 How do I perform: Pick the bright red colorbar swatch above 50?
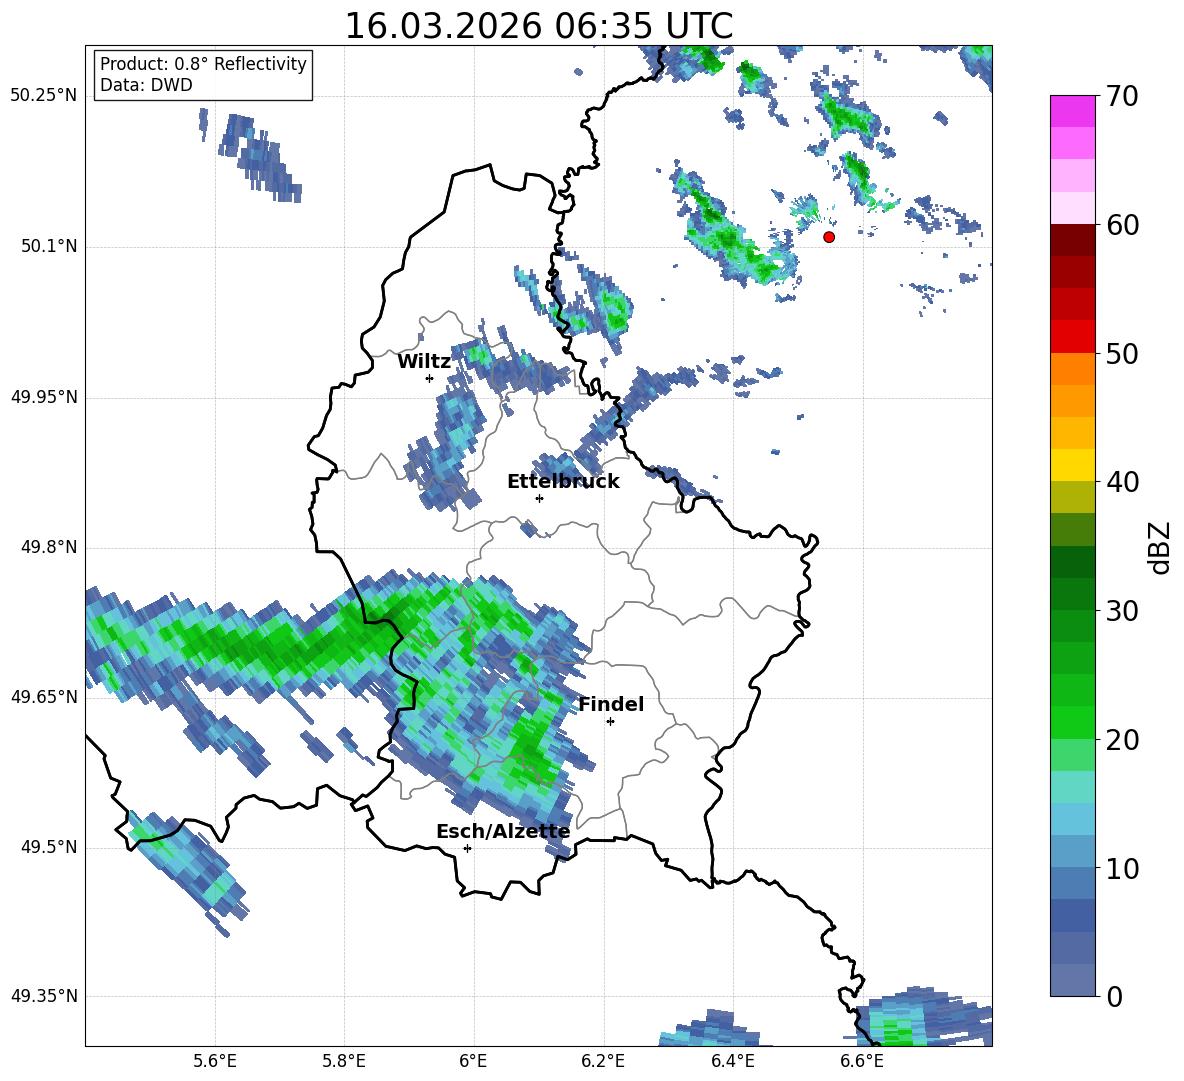[x=1072, y=337]
